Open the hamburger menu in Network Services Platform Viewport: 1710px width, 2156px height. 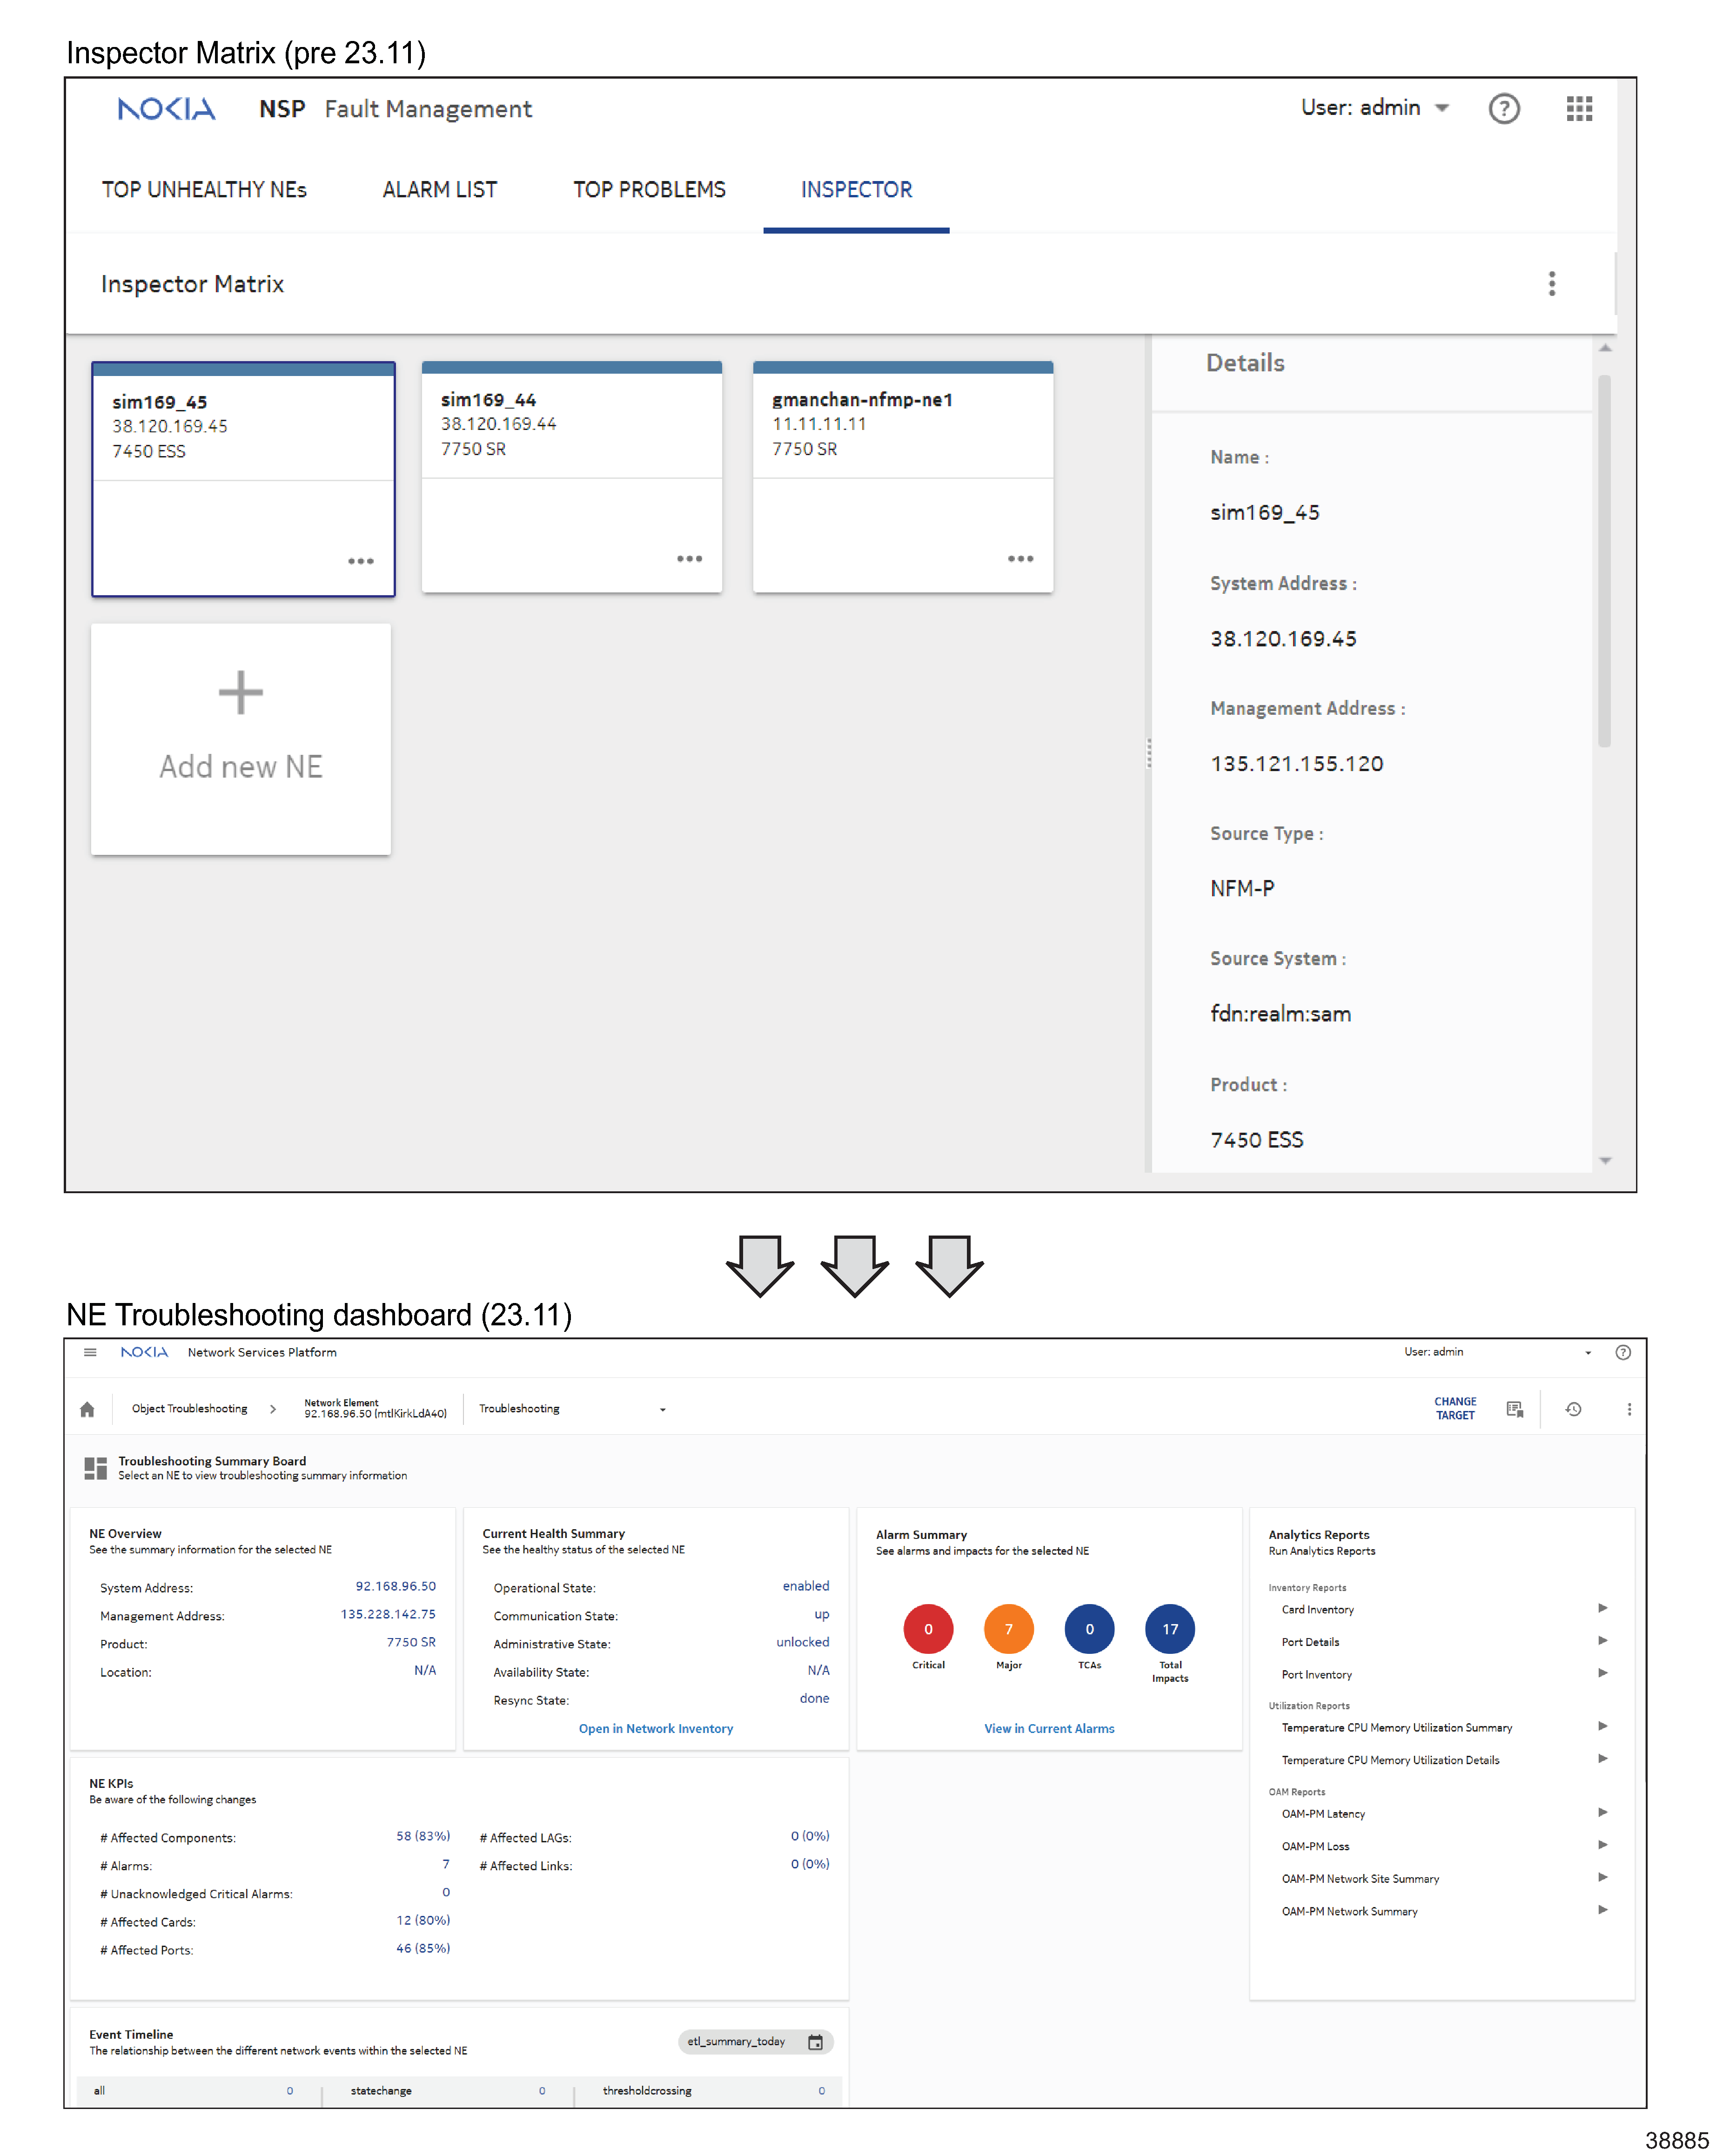click(90, 1352)
